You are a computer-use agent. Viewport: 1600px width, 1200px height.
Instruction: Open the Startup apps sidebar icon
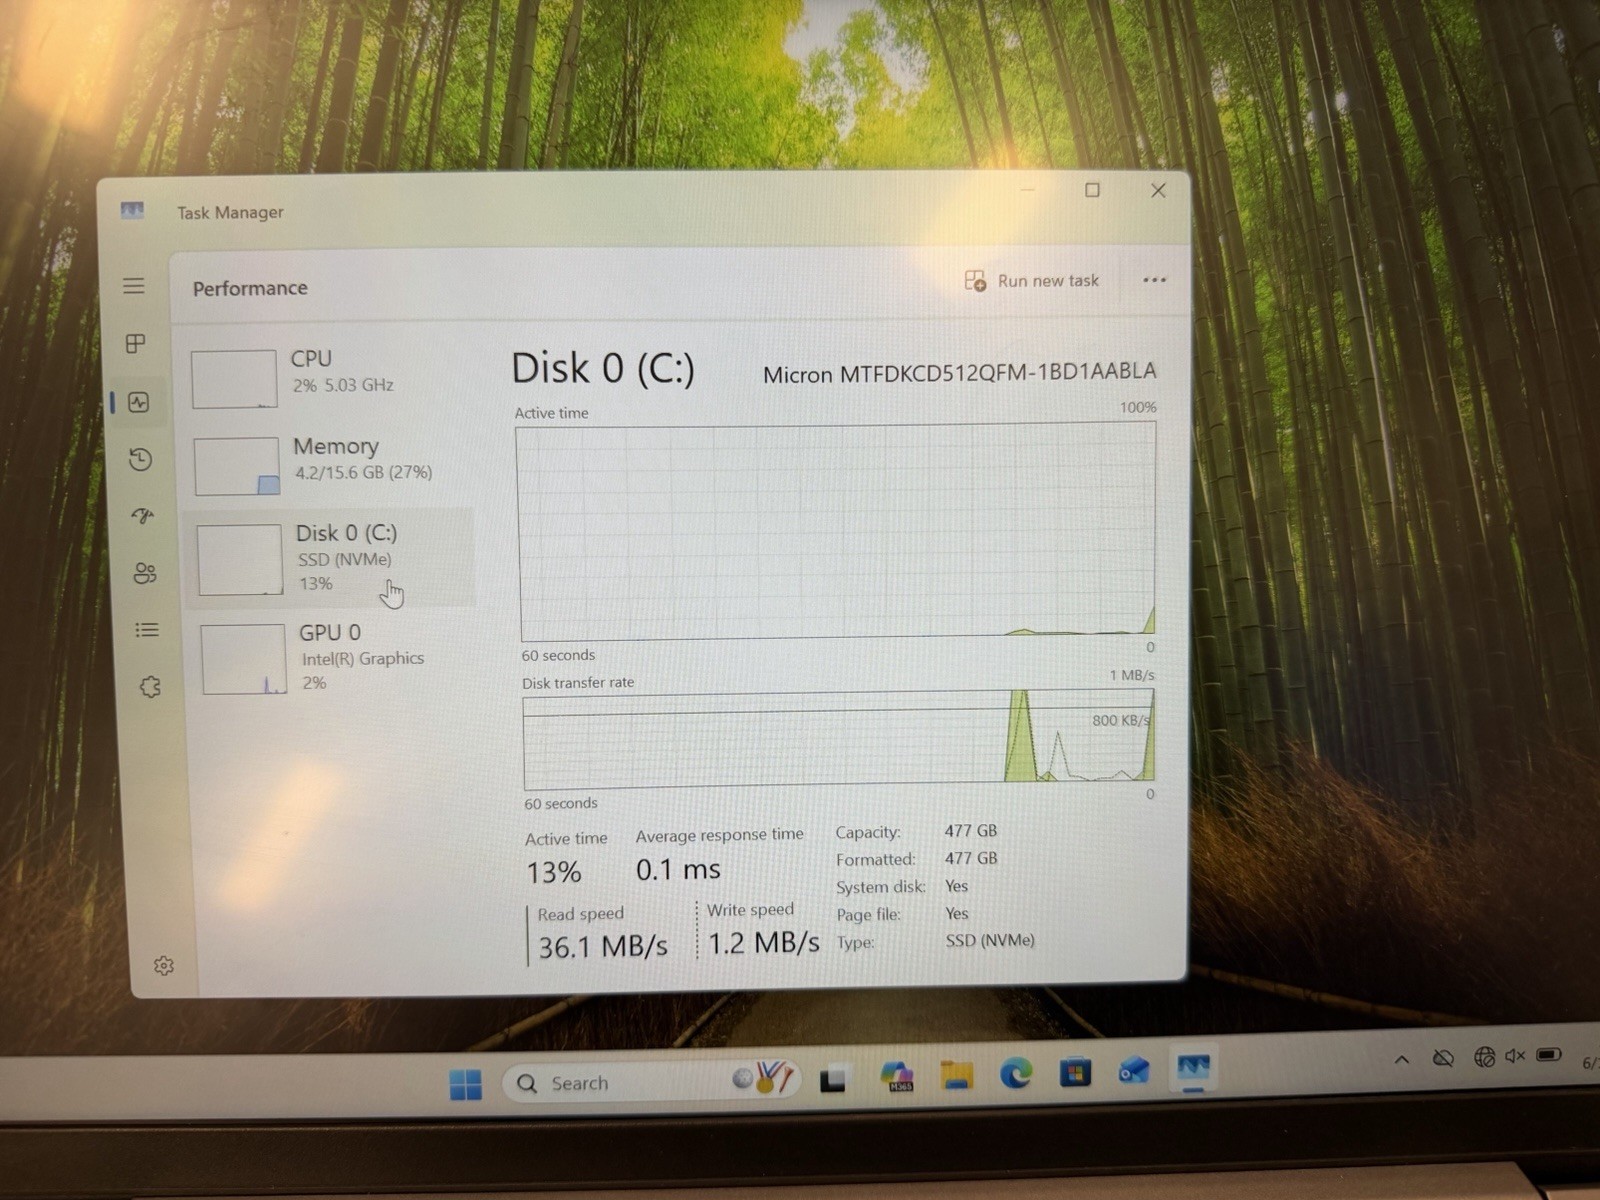tap(143, 516)
